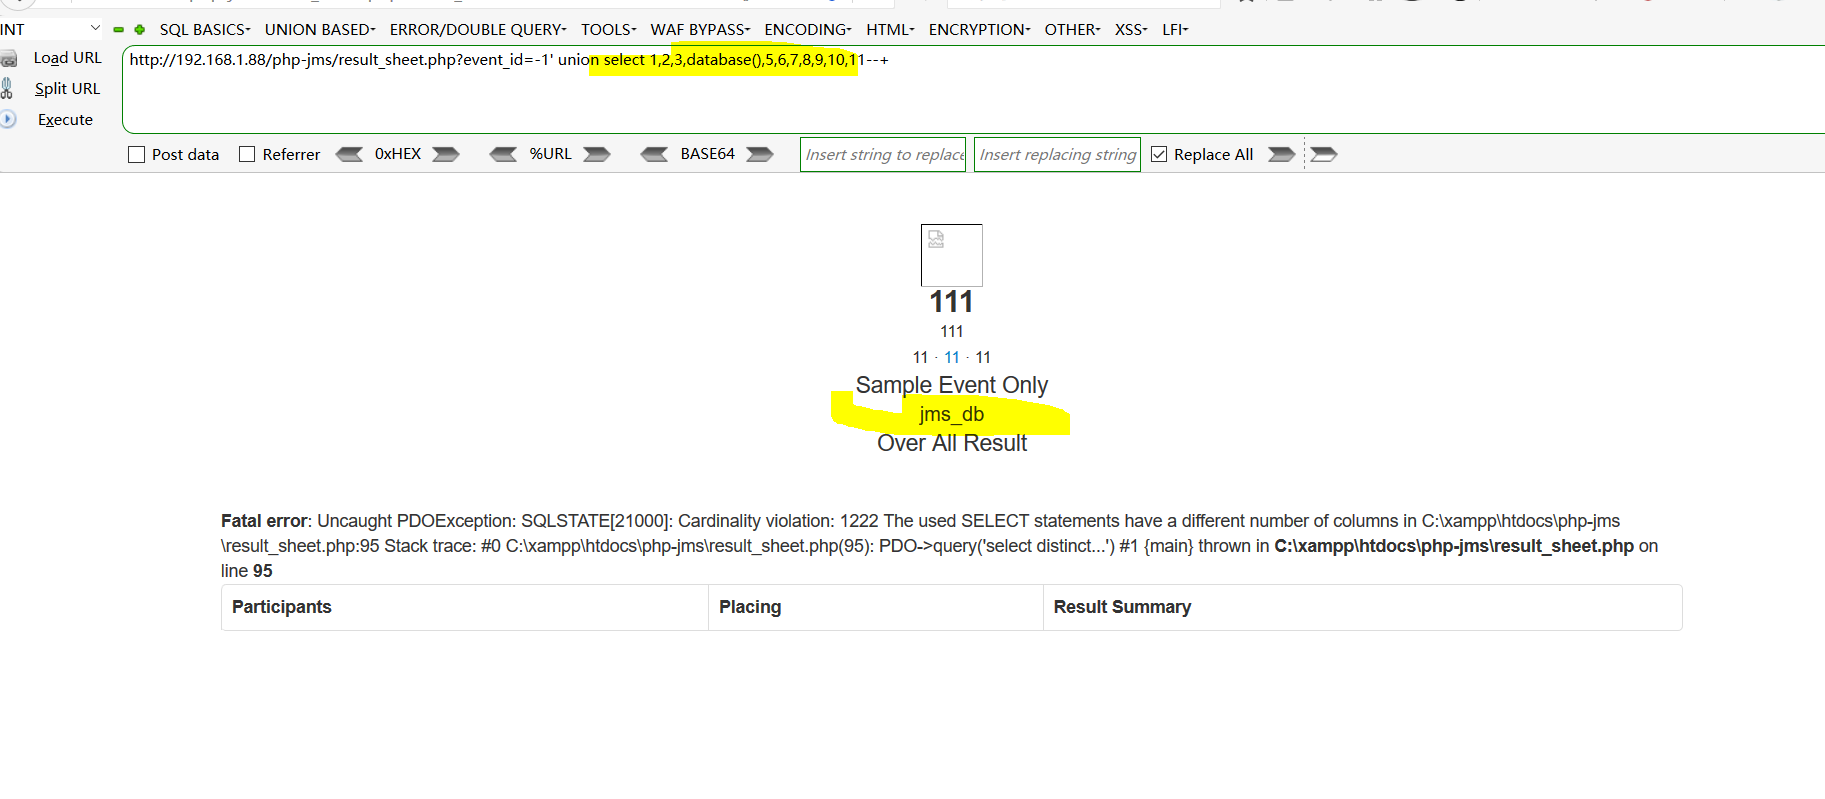Click the Split URL scissors icon
The image size is (1825, 799).
point(7,88)
